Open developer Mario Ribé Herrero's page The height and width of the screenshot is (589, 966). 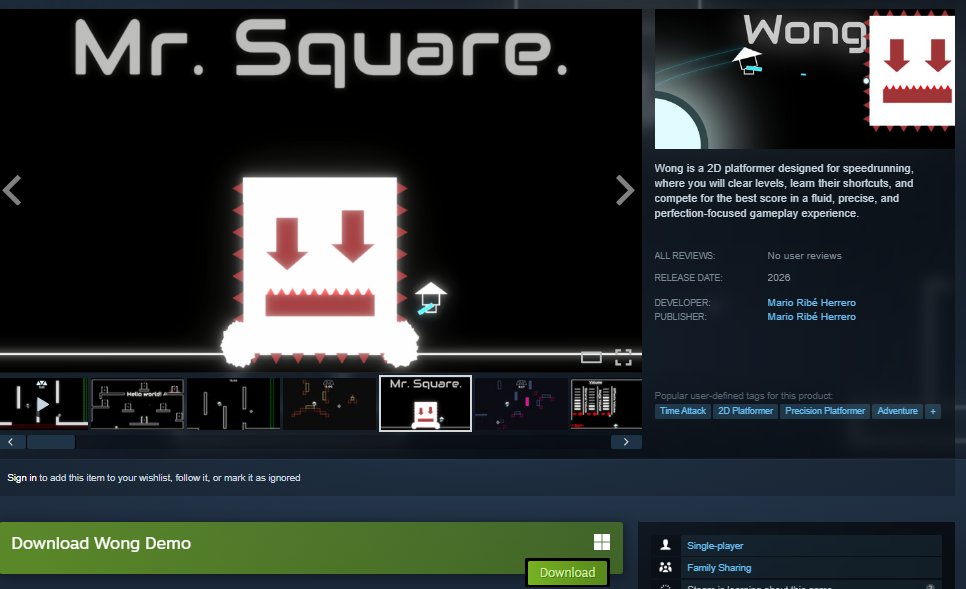[x=811, y=303]
